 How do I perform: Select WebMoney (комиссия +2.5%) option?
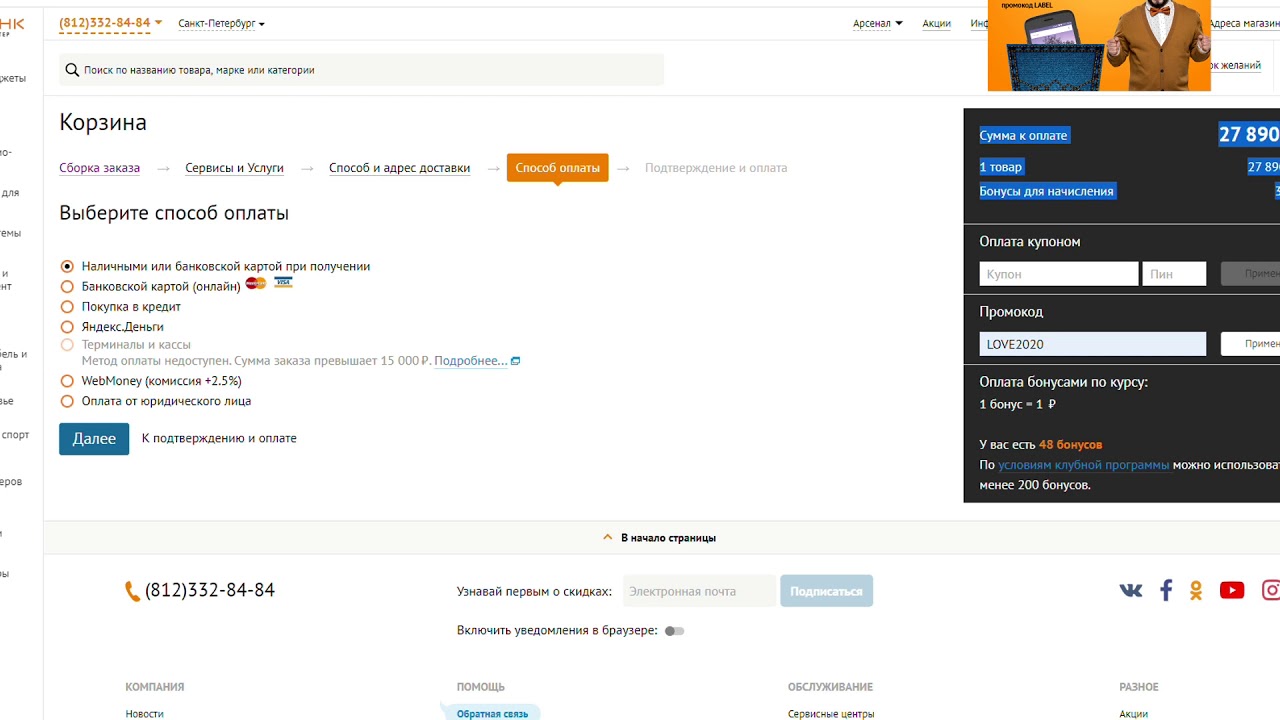tap(67, 380)
